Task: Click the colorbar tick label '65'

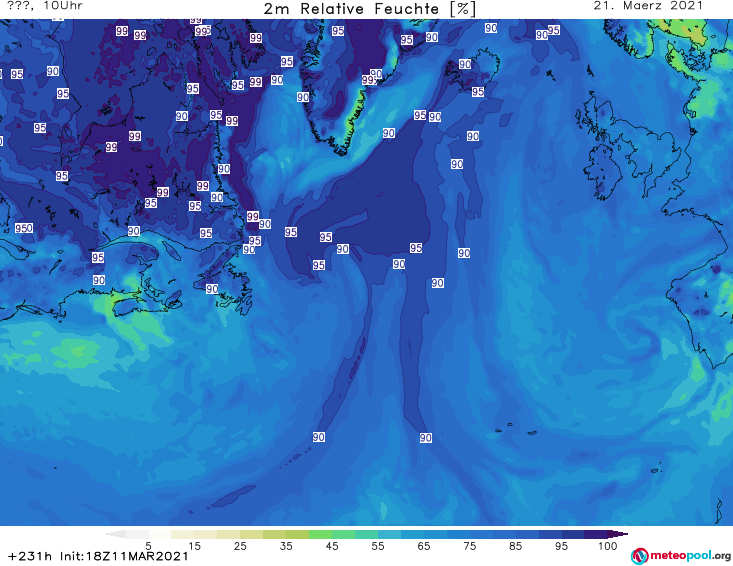Action: 424,546
